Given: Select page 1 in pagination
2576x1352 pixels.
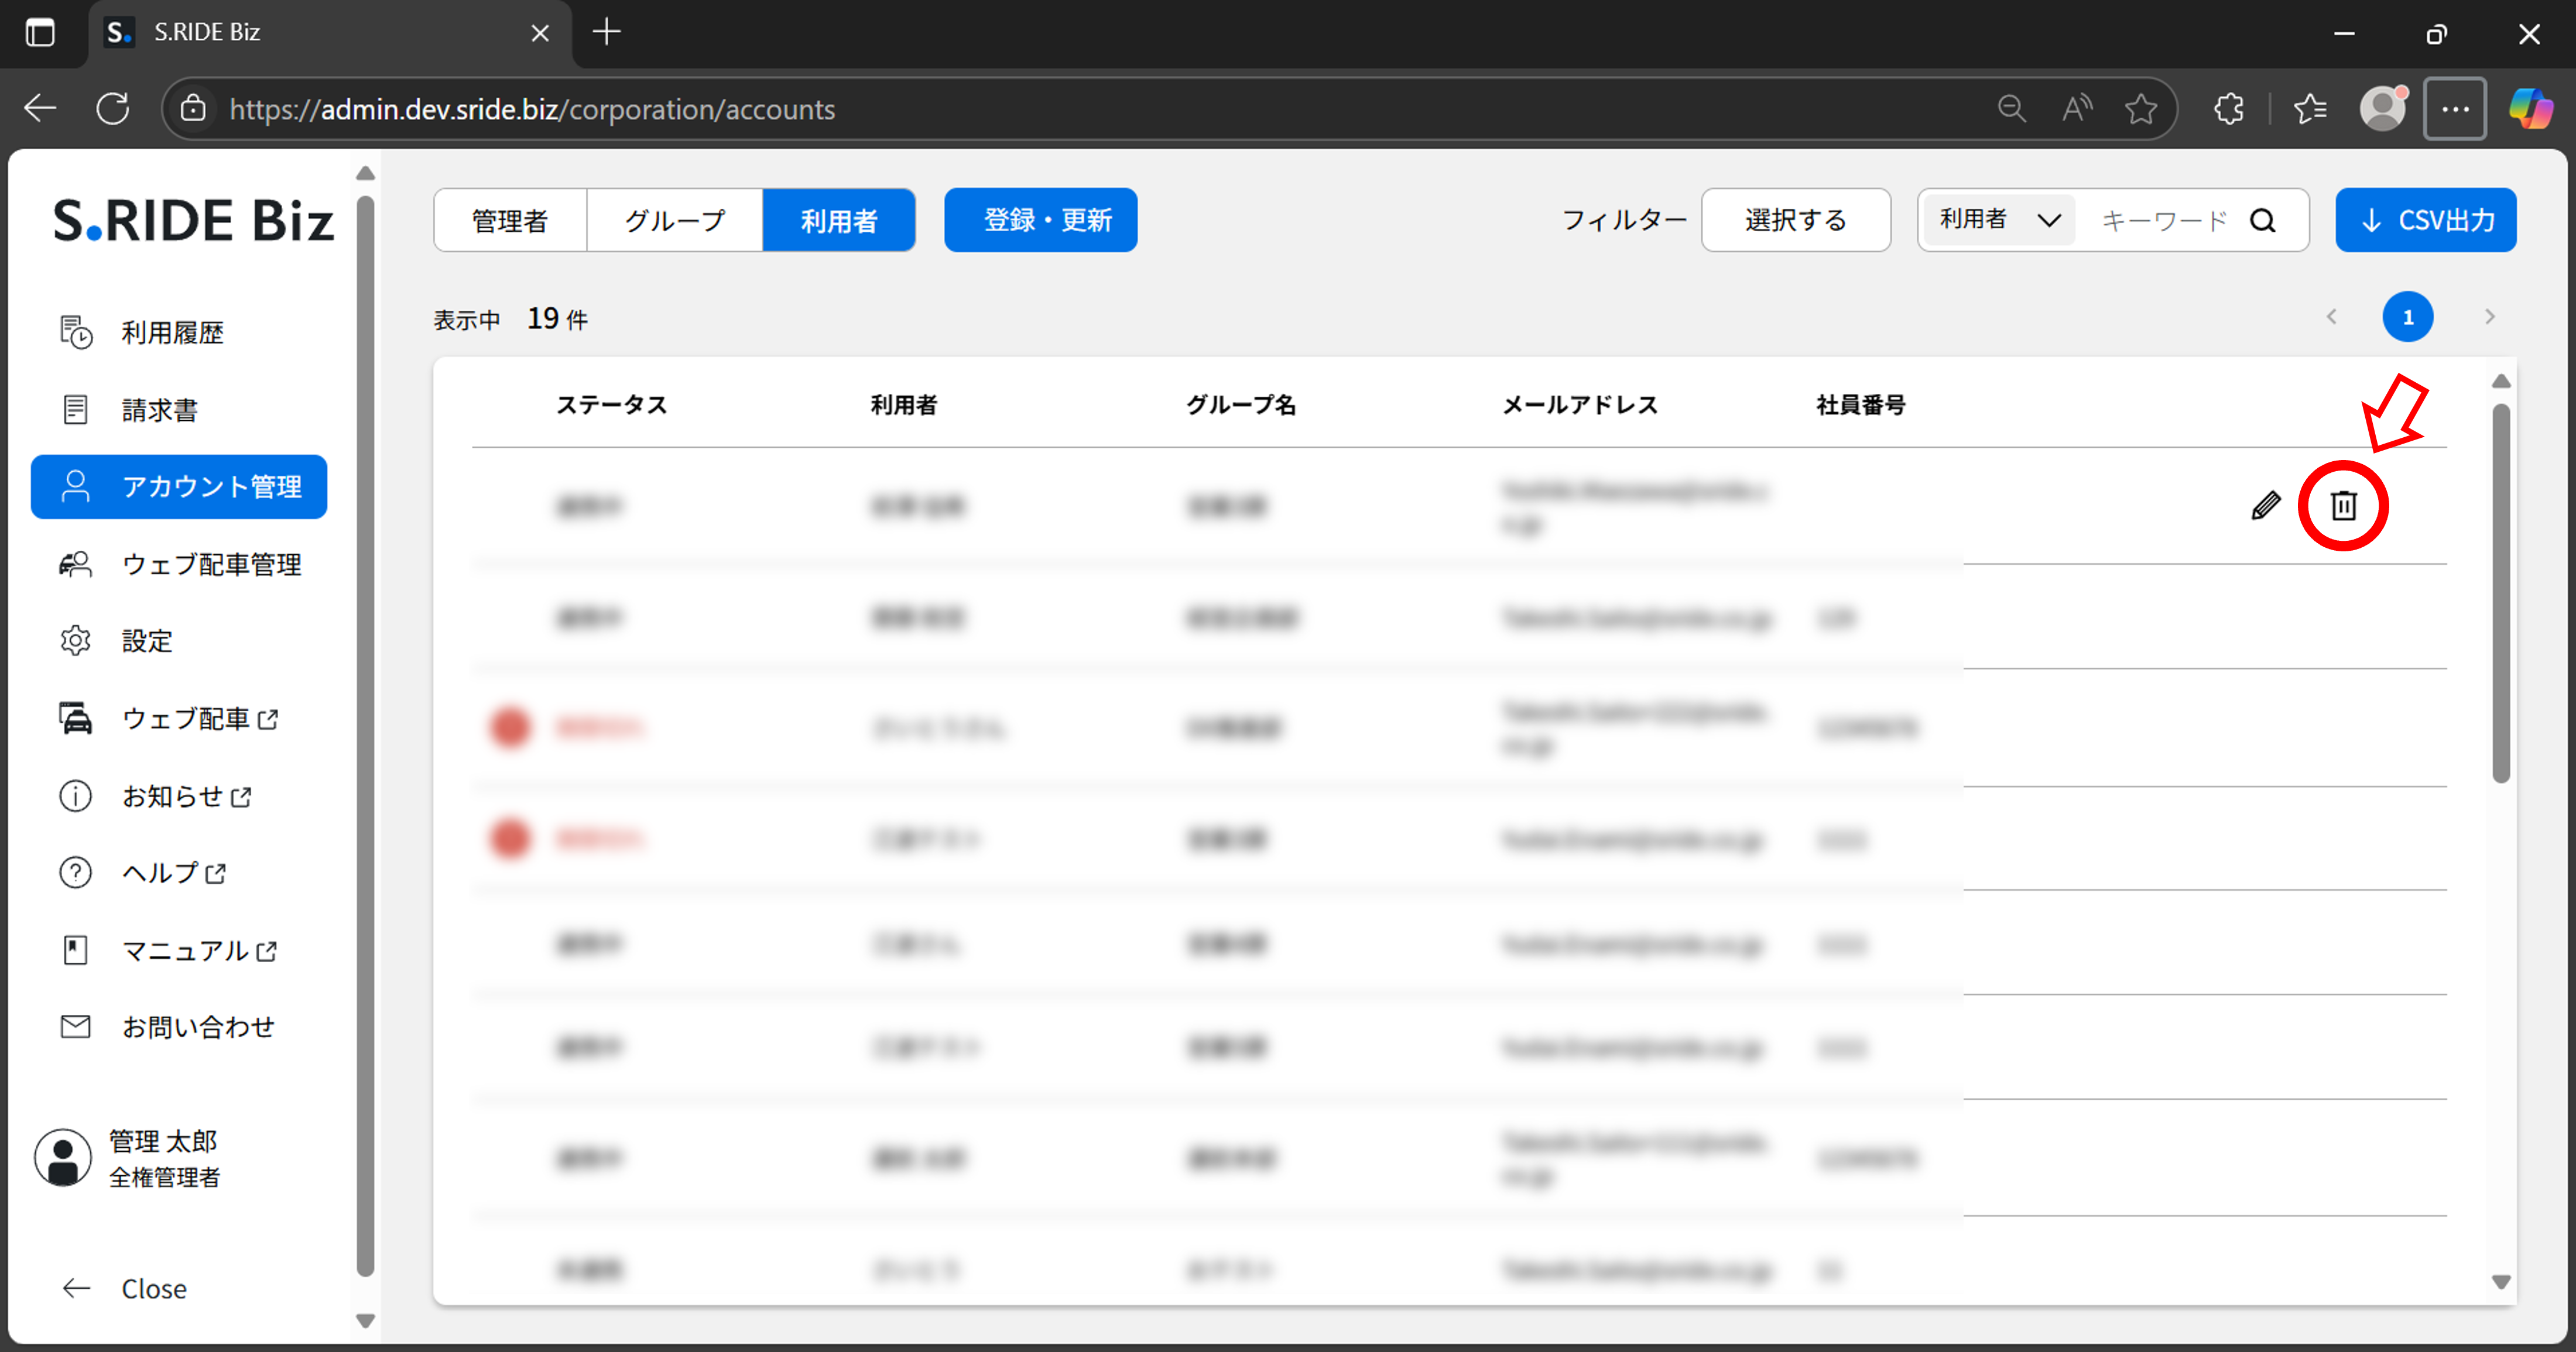Looking at the screenshot, I should pyautogui.click(x=2408, y=317).
